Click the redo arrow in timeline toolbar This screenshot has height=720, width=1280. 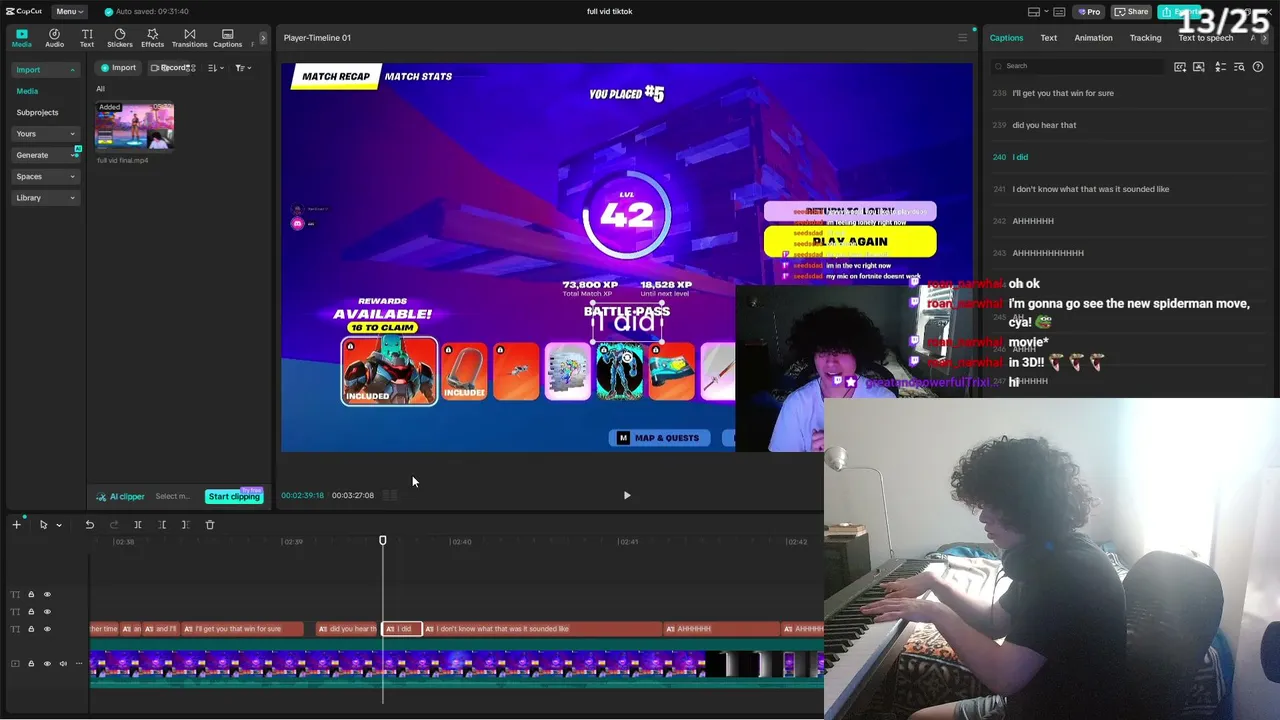pyautogui.click(x=114, y=525)
